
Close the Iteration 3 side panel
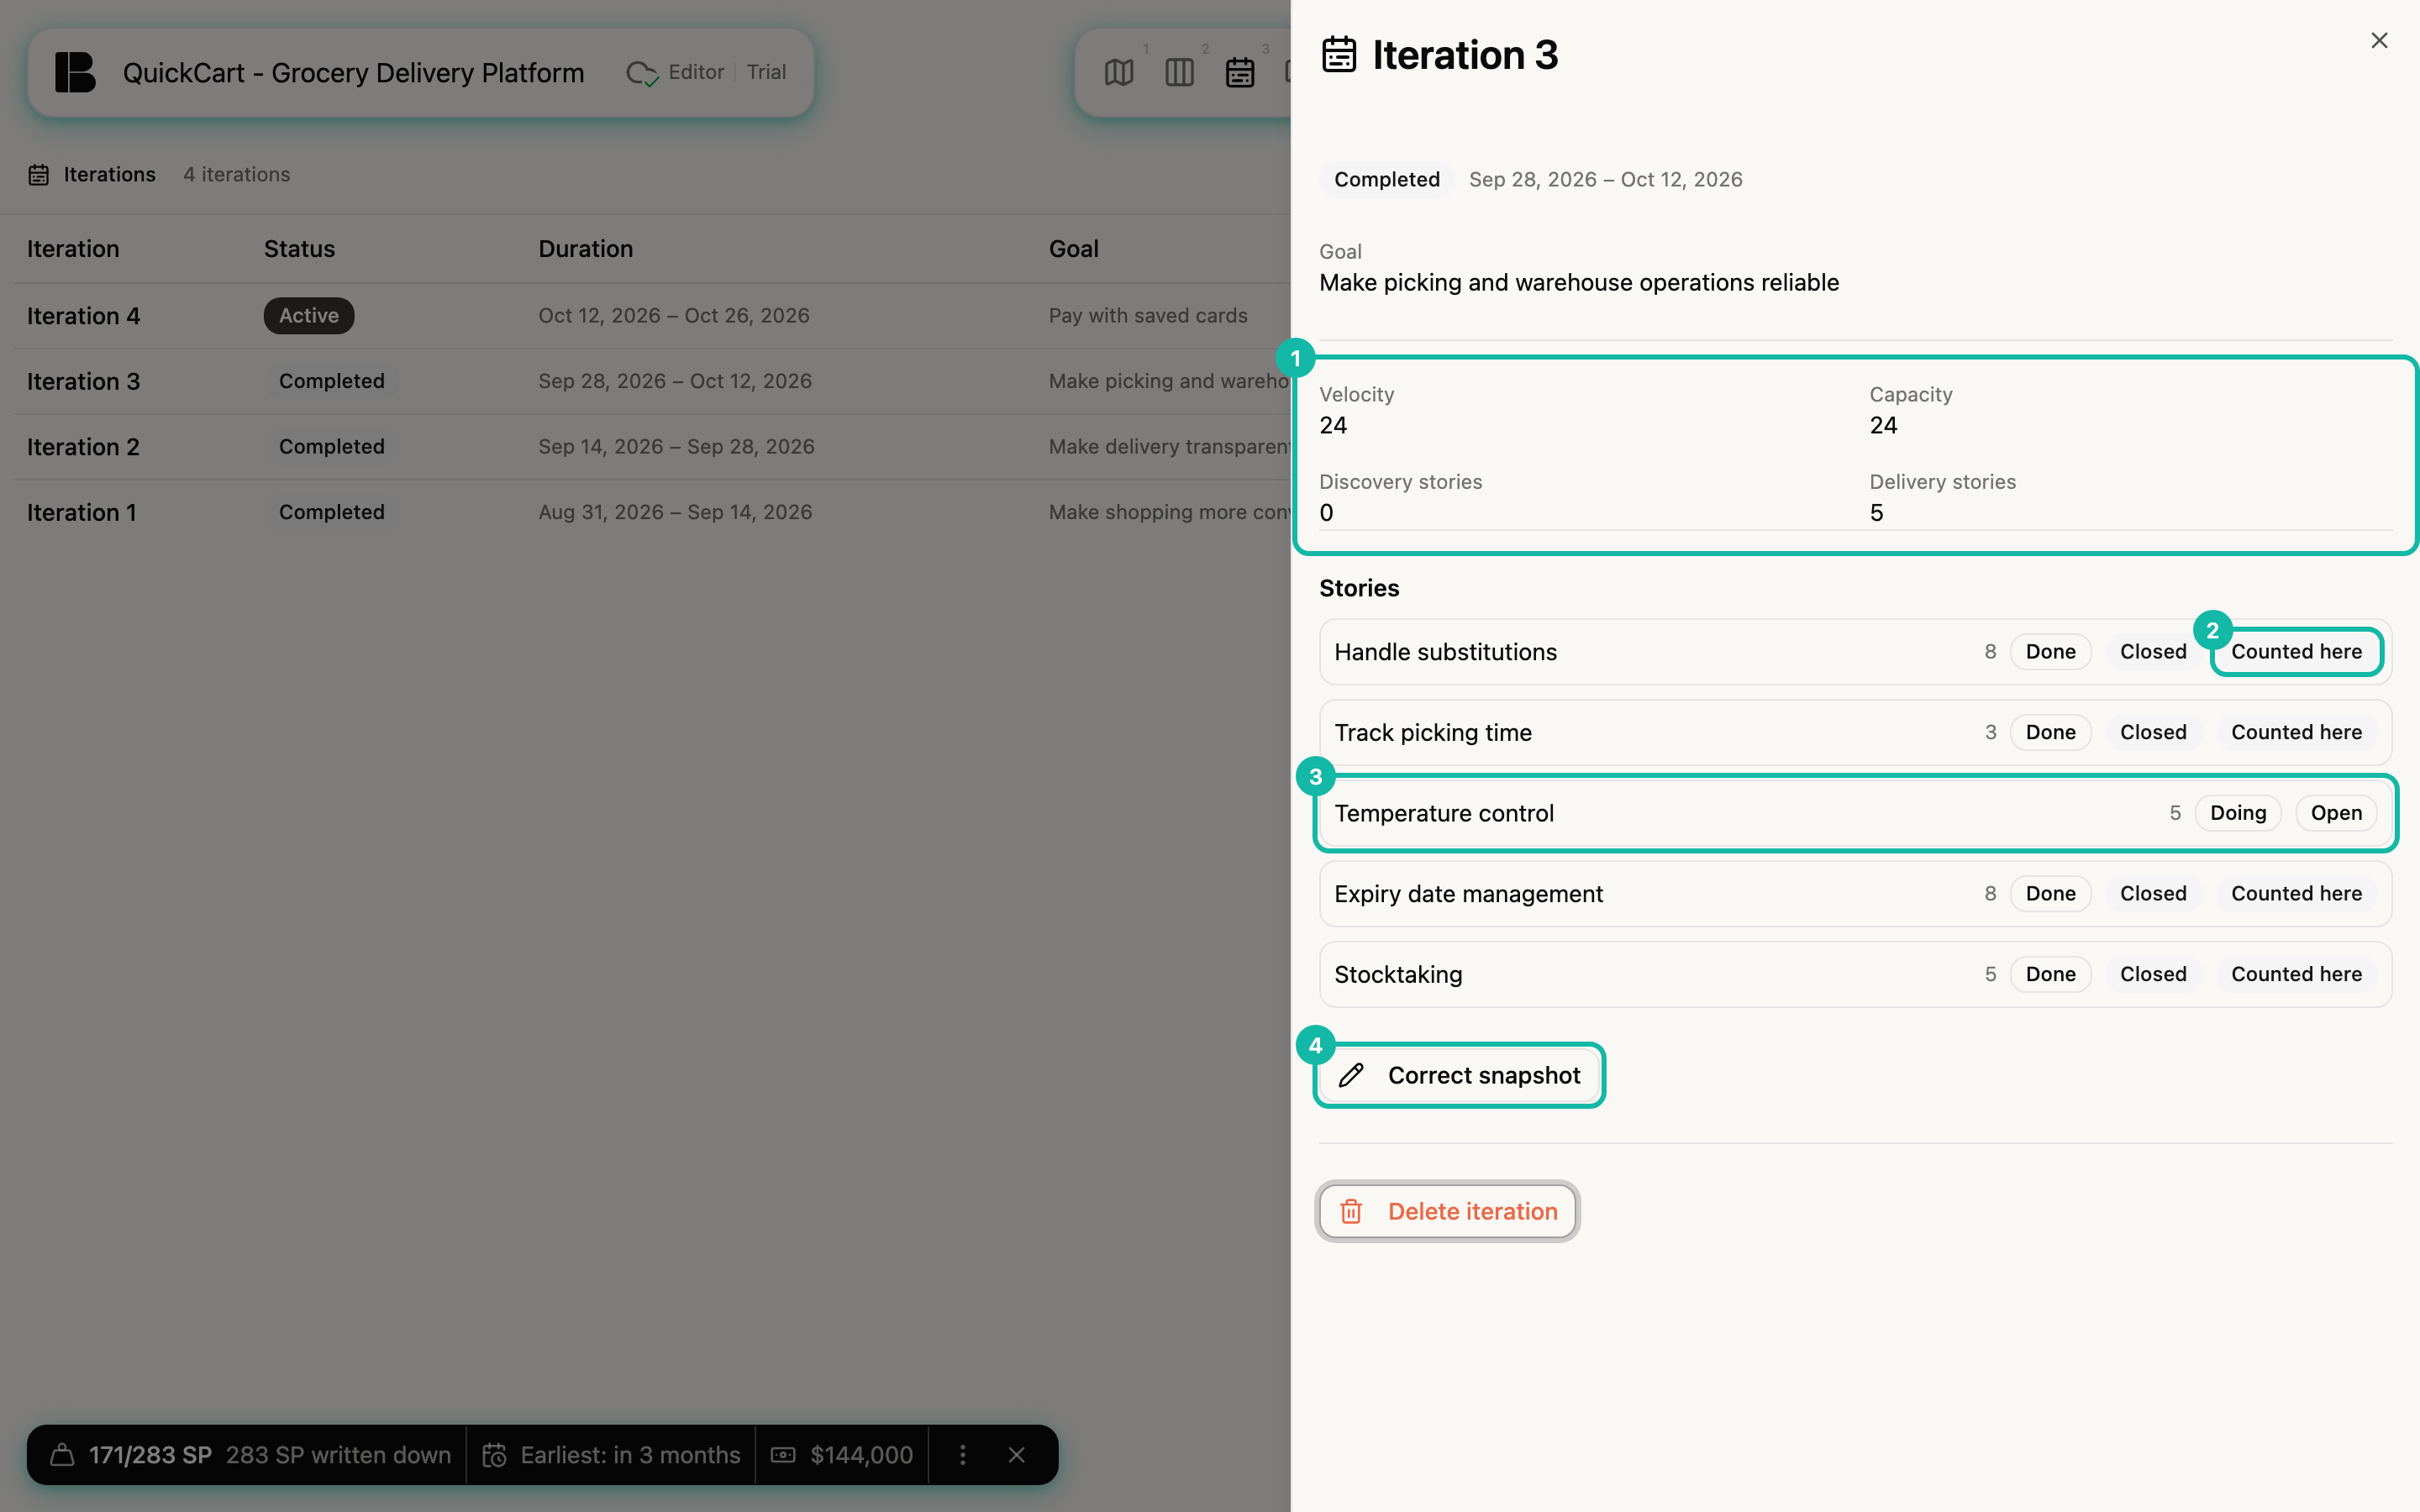click(x=2379, y=40)
